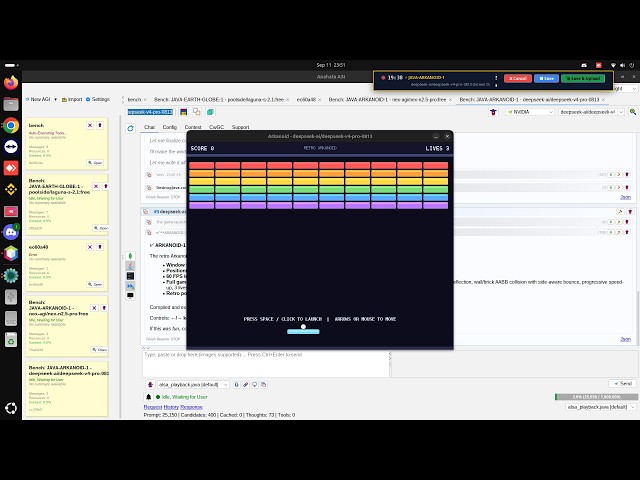Image resolution: width=640 pixels, height=480 pixels.
Task: Click Open on the ec60a48 card
Action: pyautogui.click(x=95, y=284)
